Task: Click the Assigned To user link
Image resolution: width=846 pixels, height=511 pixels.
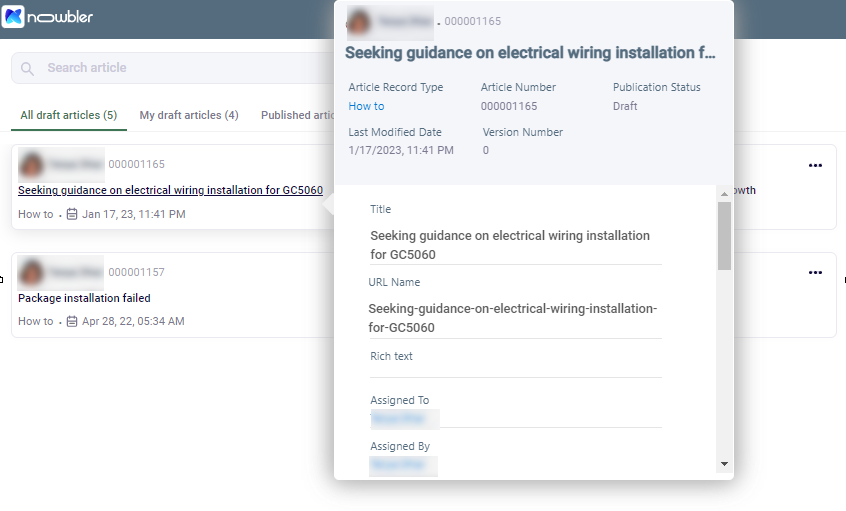Action: tap(405, 419)
